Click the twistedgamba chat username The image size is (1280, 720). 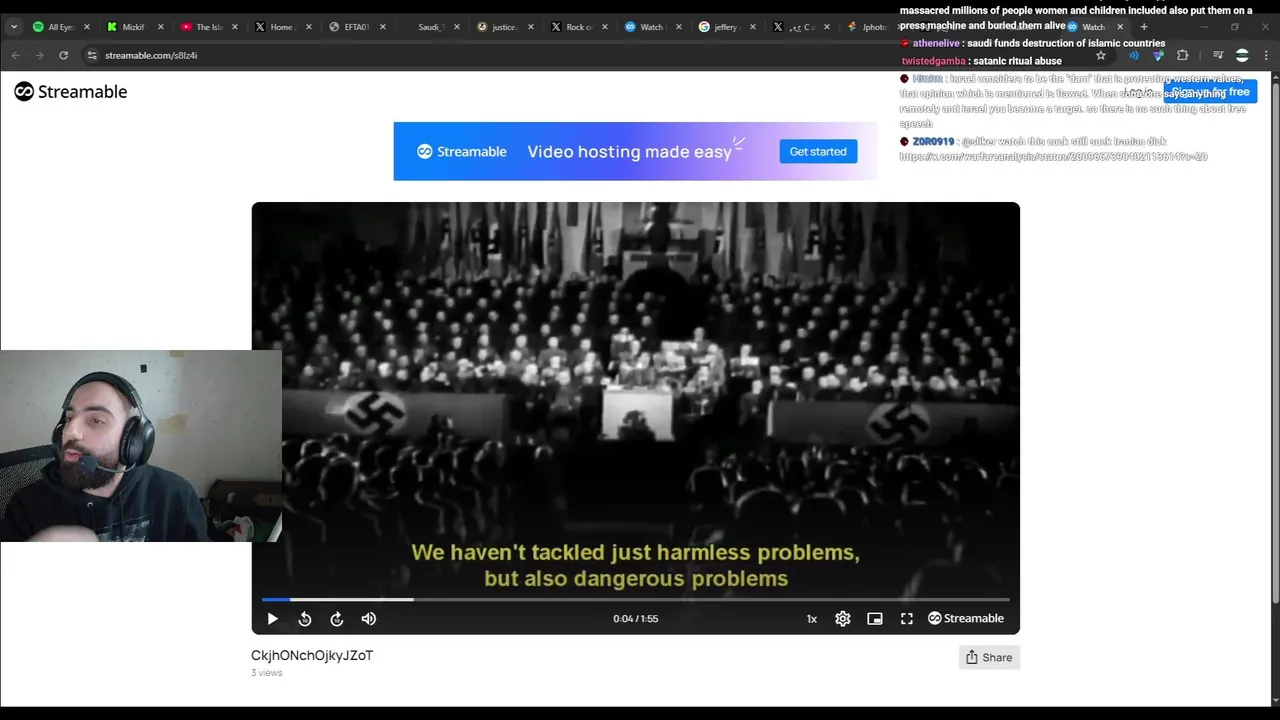tap(934, 61)
